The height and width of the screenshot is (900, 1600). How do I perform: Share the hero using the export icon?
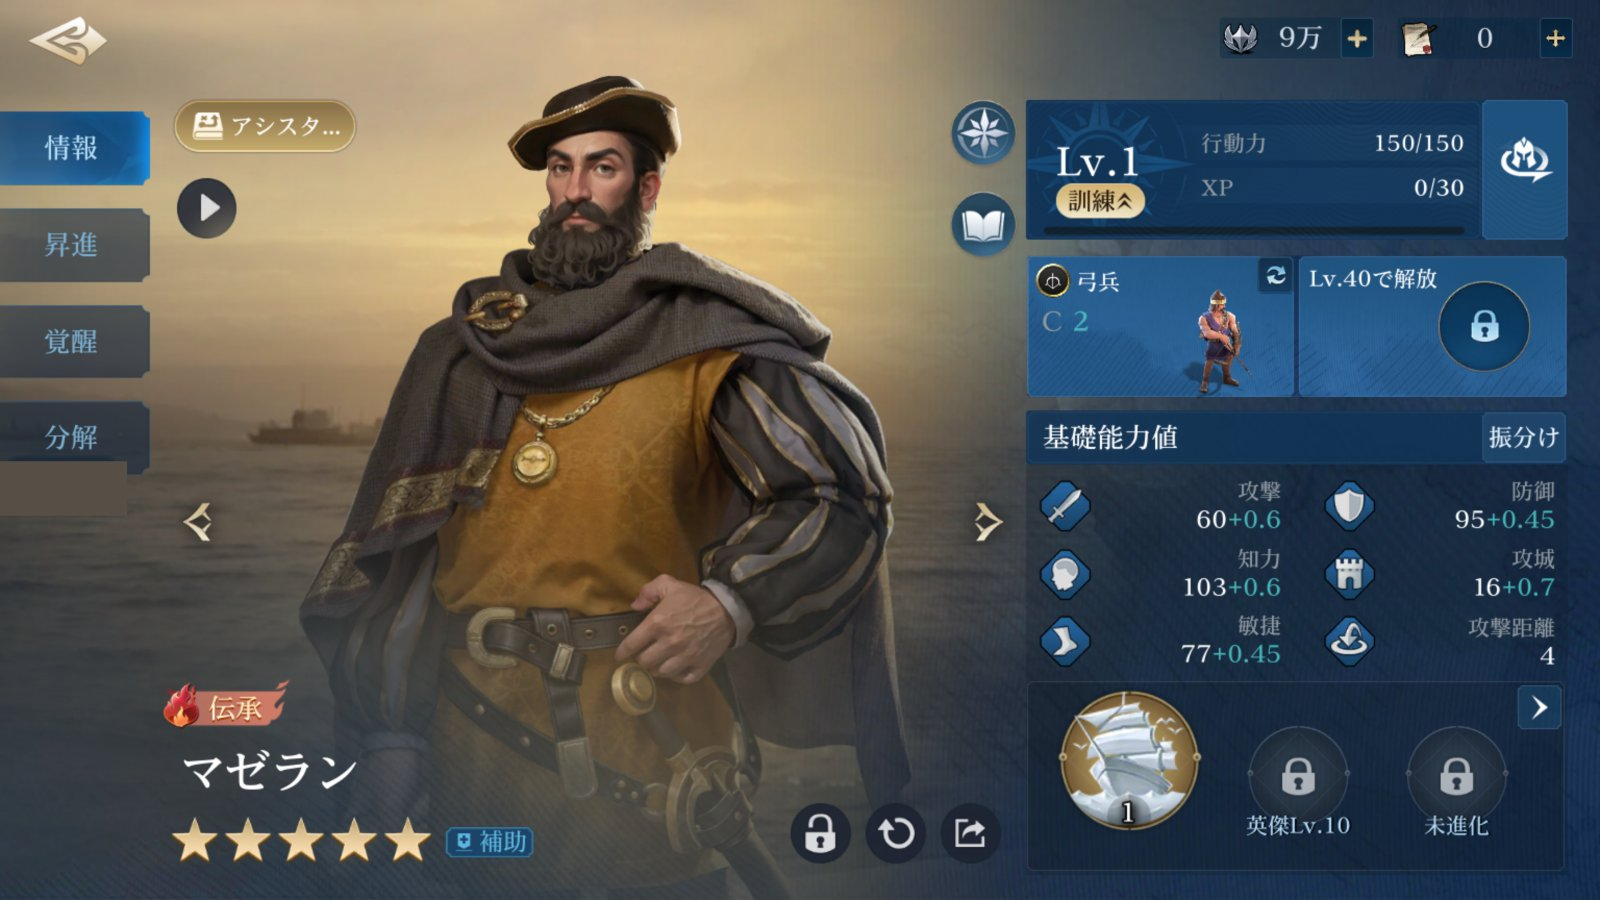point(970,832)
